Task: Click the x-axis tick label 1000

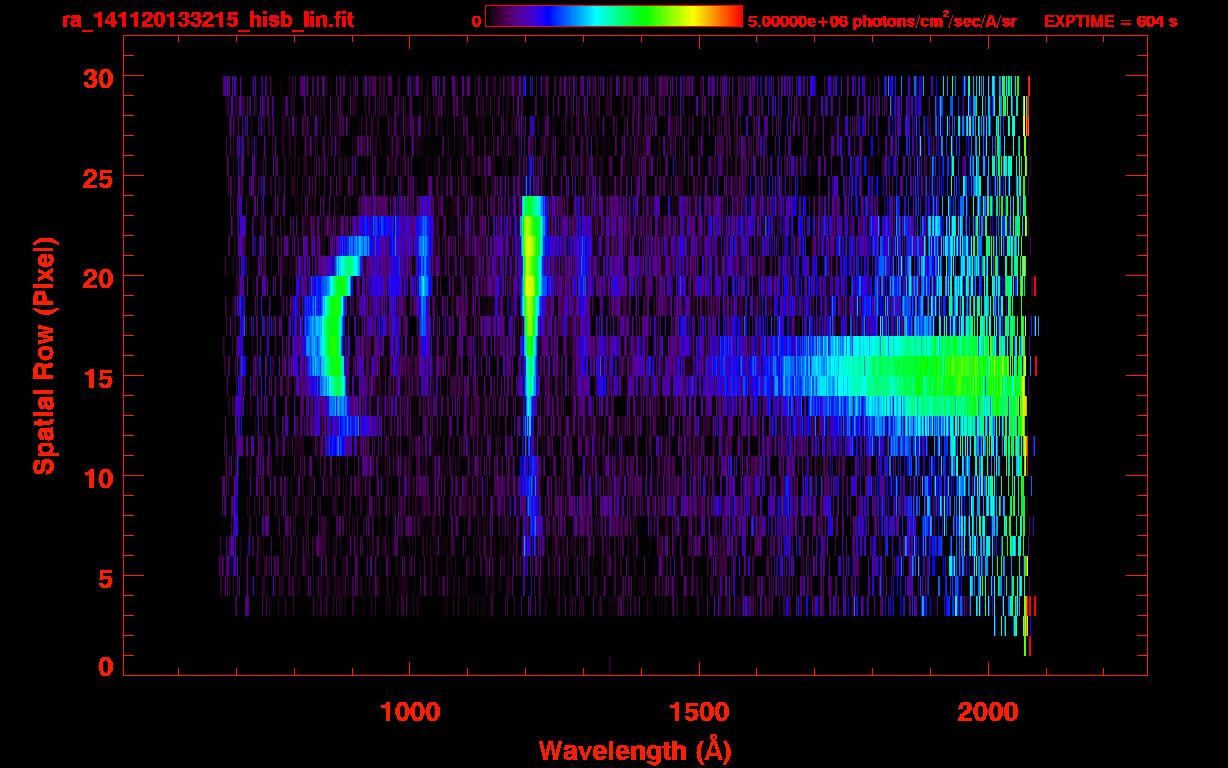Action: click(410, 711)
